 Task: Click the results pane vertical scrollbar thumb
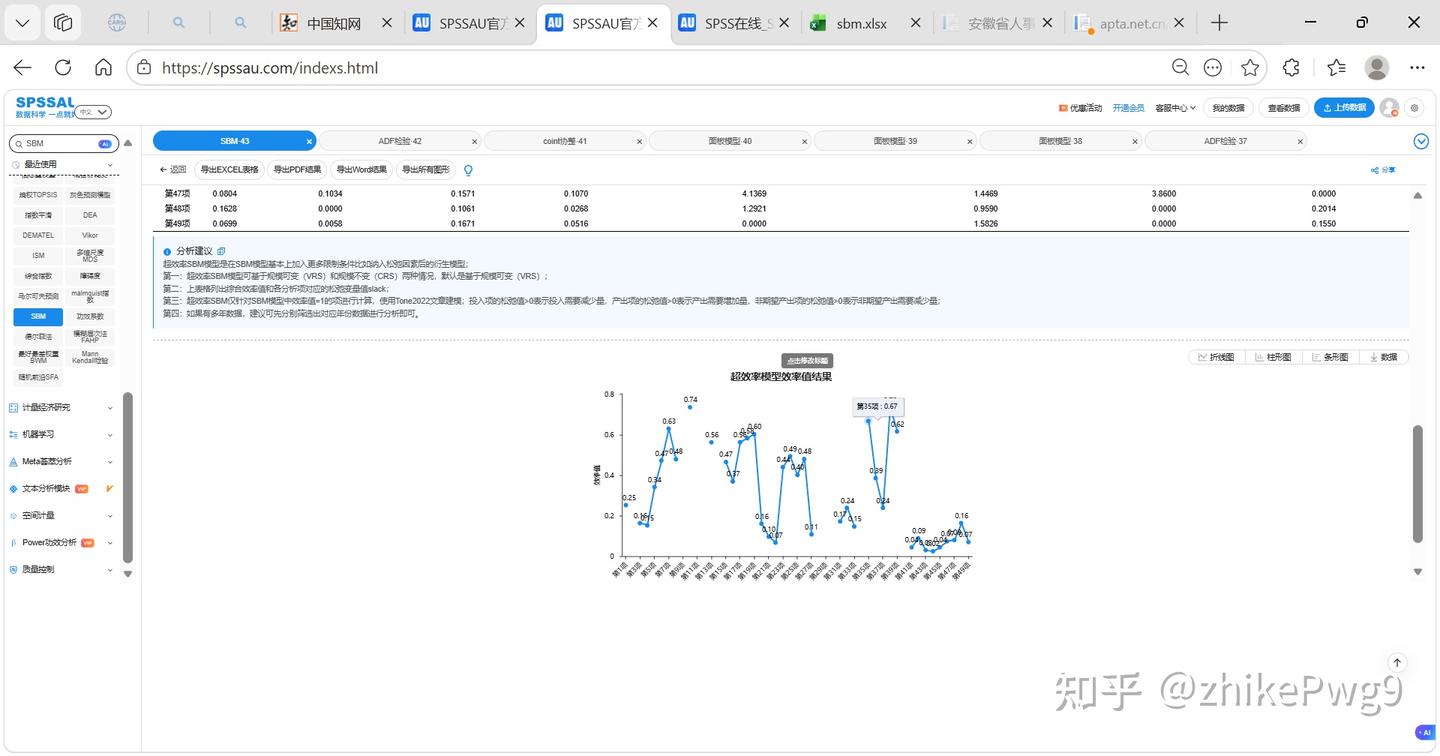click(x=1417, y=484)
